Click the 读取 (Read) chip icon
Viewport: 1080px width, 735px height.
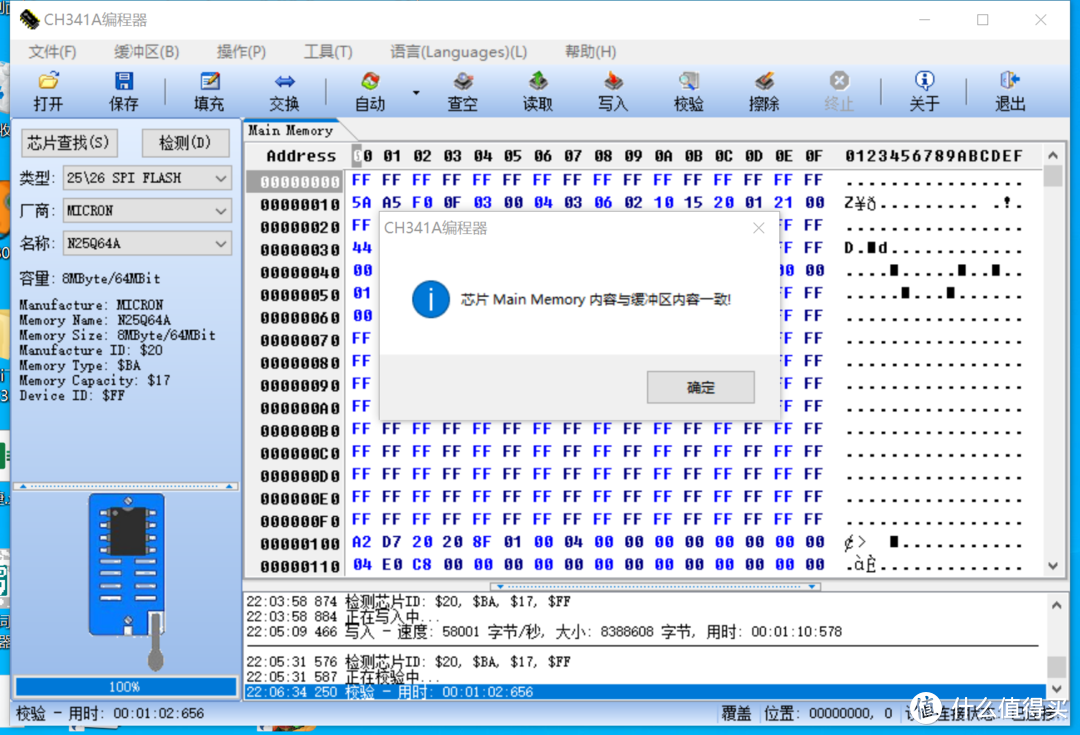tap(537, 90)
